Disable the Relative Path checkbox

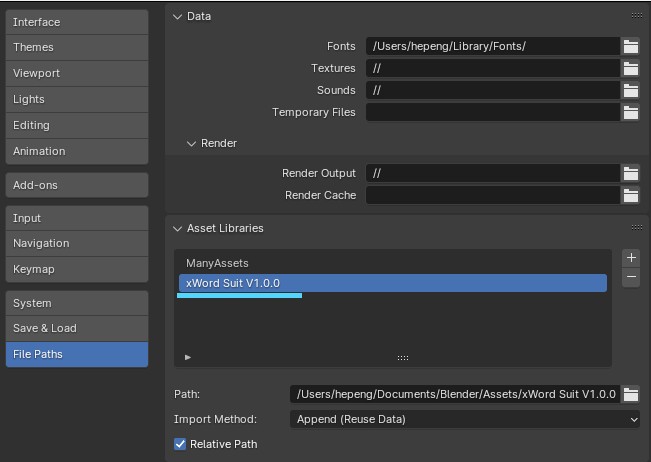click(181, 444)
